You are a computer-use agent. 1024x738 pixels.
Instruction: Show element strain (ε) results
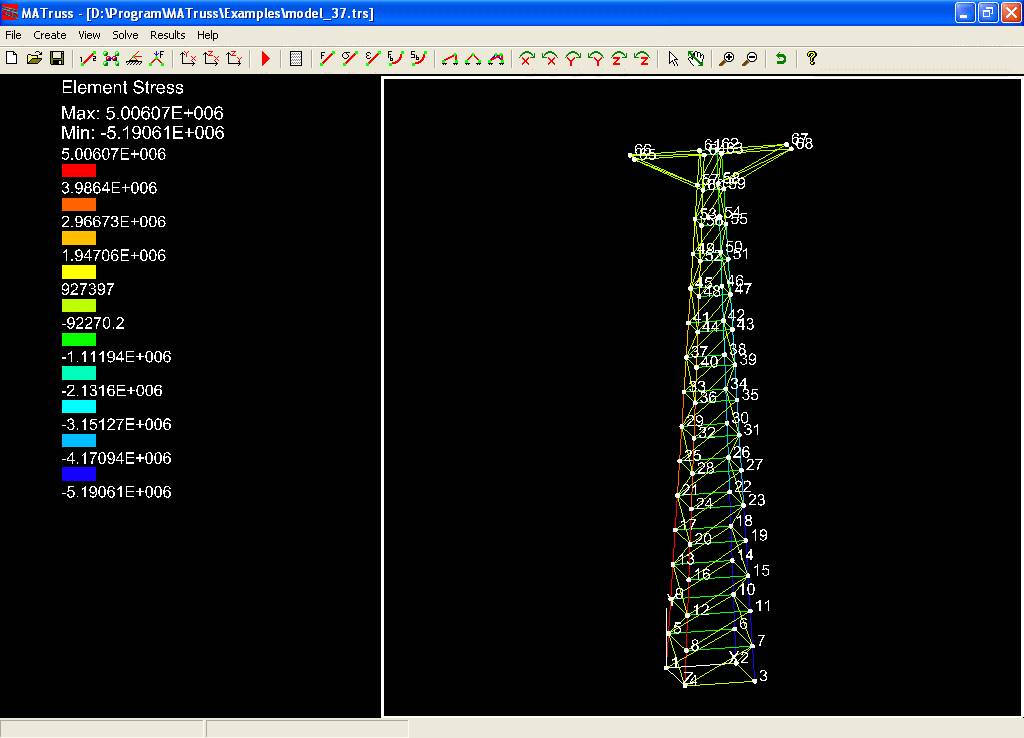click(372, 59)
